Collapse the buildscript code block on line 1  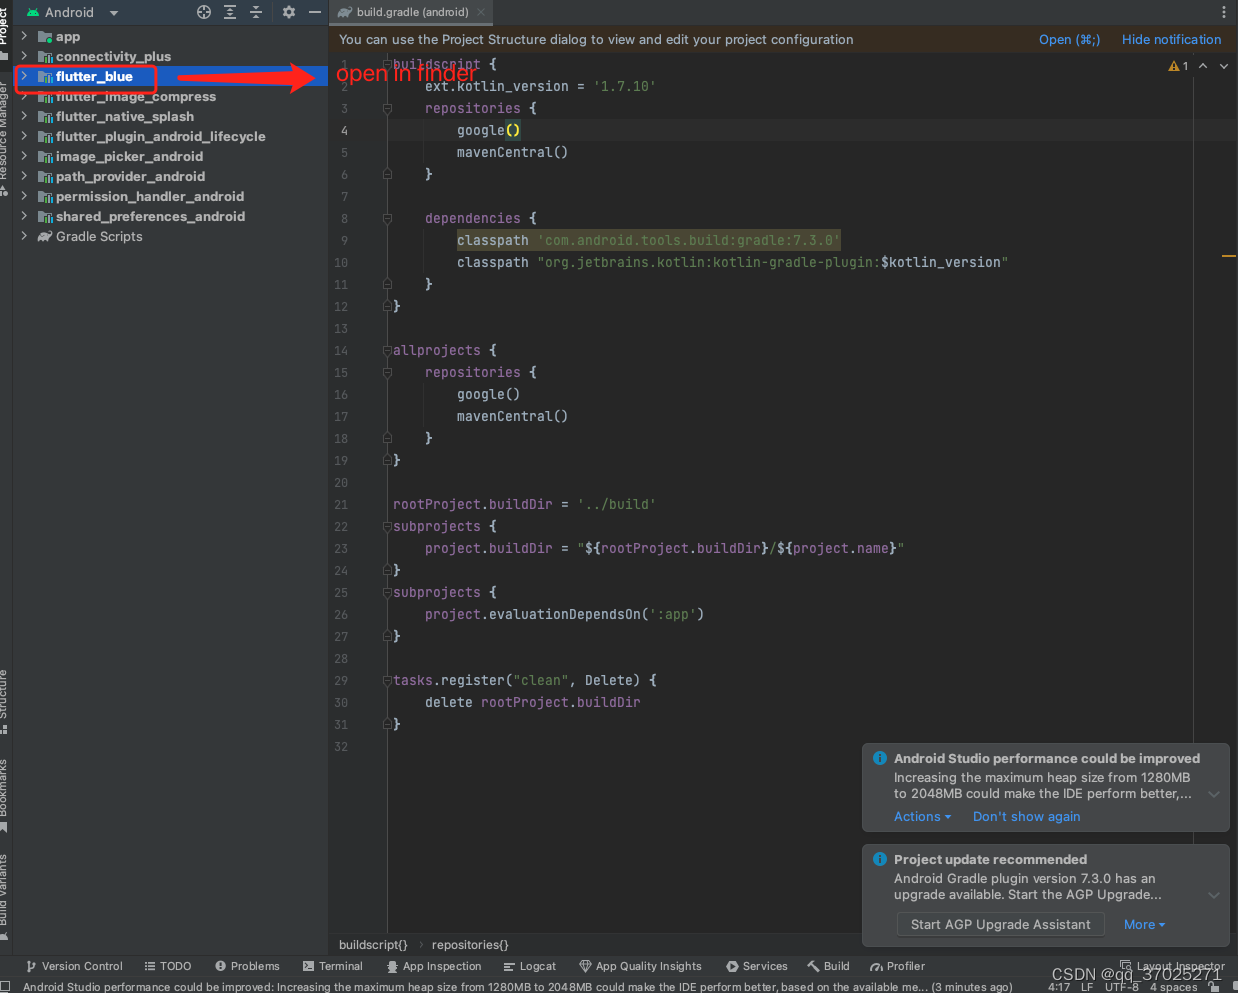pyautogui.click(x=386, y=64)
